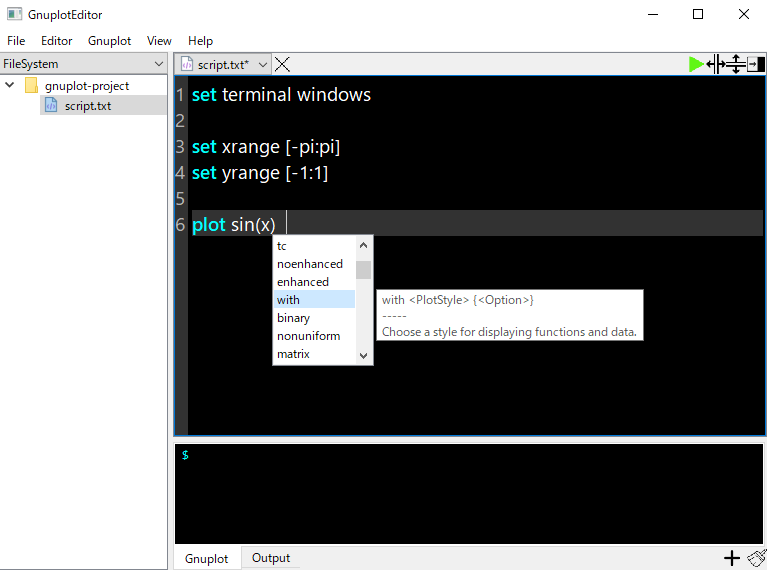Choose 'nonuniform' from the completion list

[314, 336]
